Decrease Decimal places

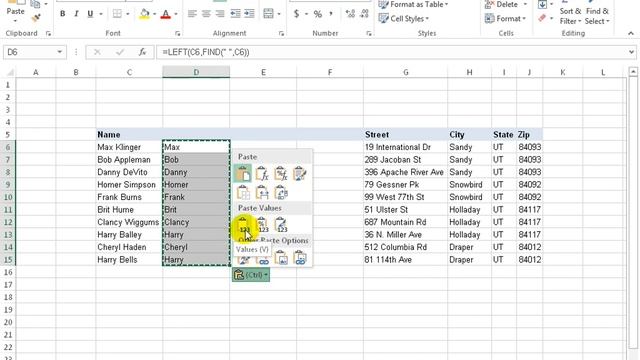click(364, 14)
